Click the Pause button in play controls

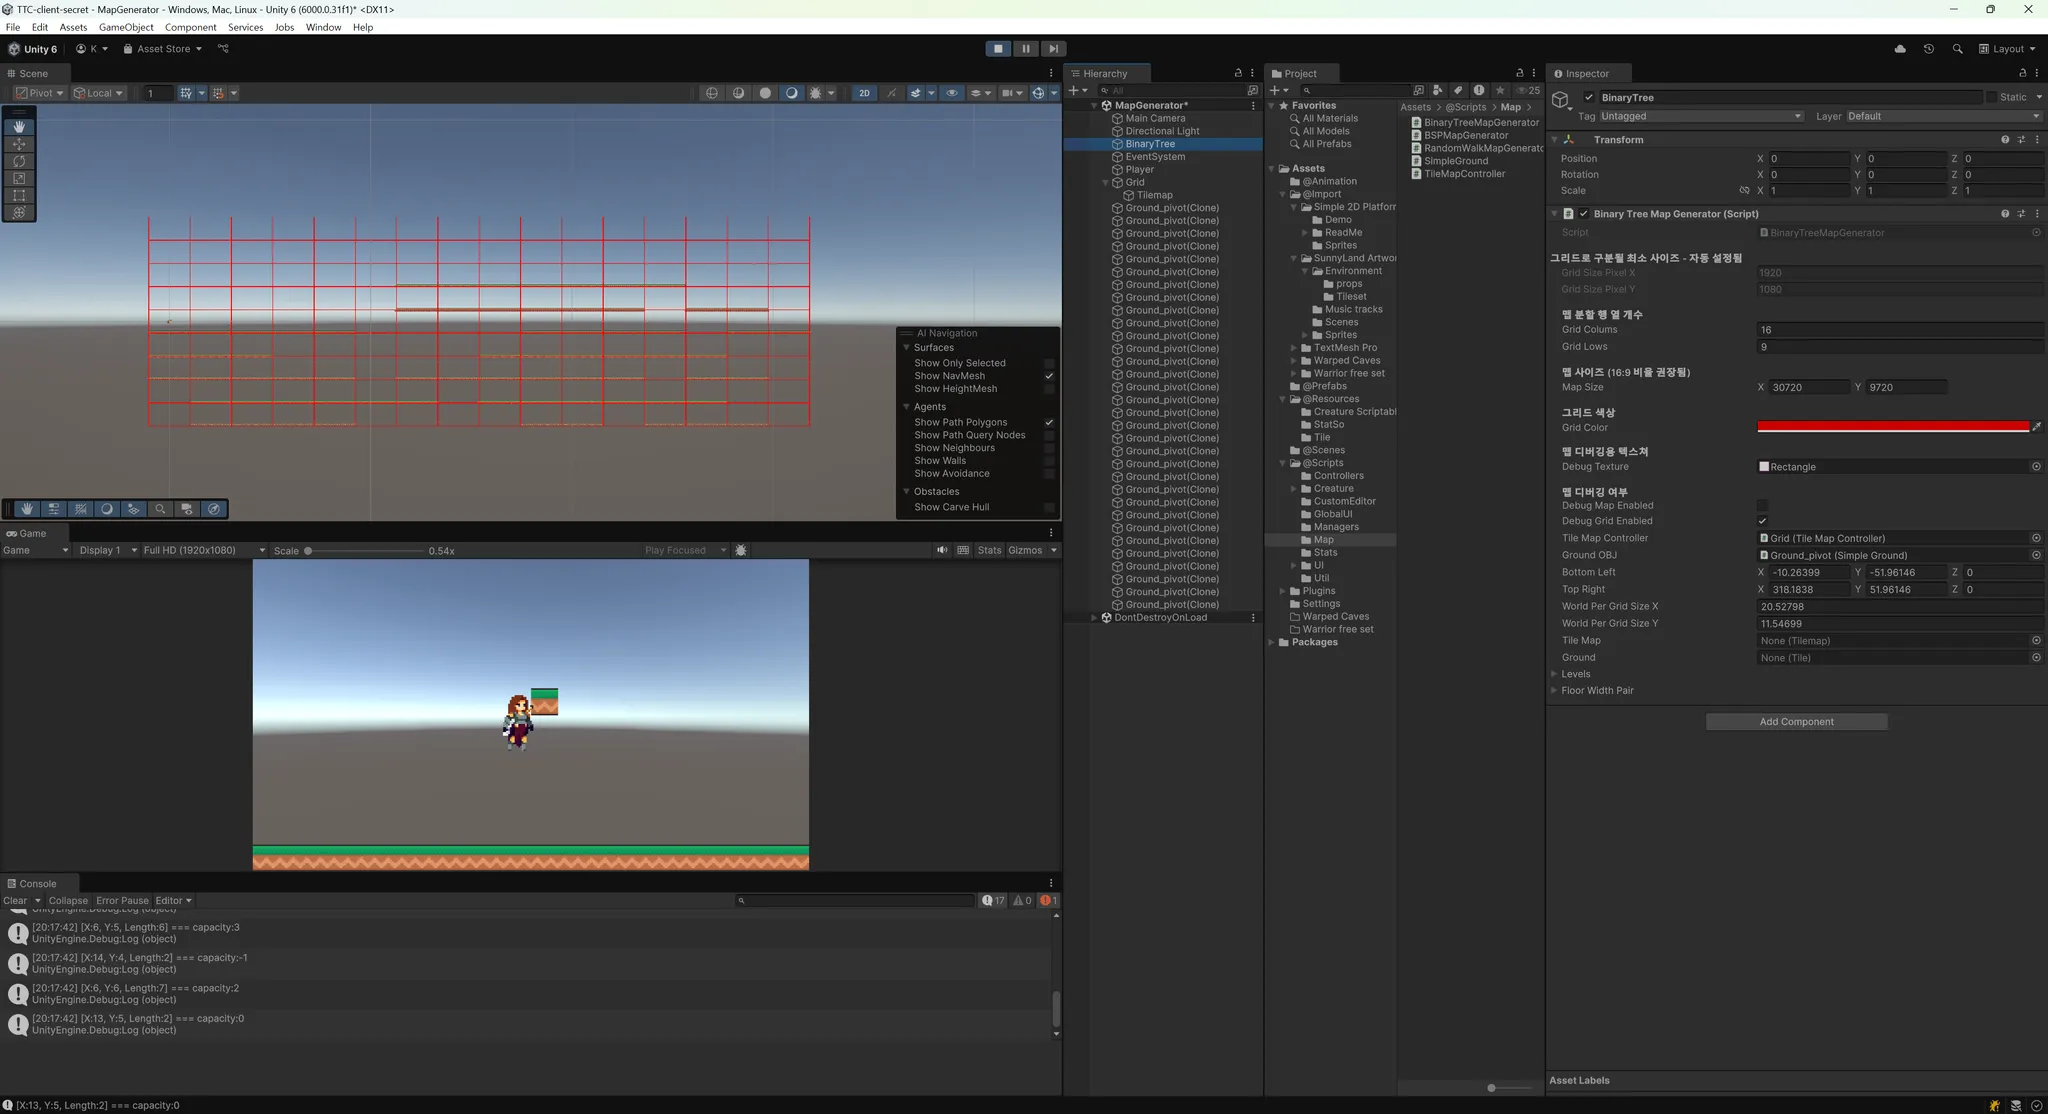[x=1025, y=49]
